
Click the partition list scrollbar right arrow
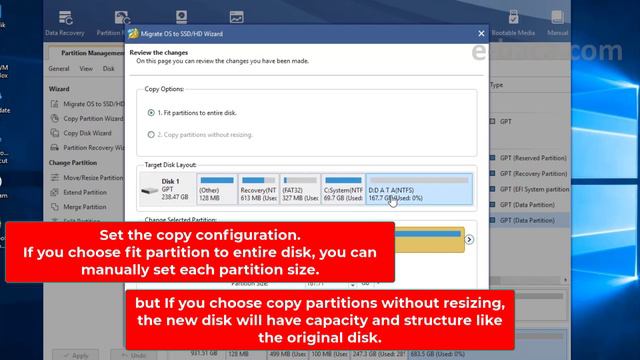565,280
